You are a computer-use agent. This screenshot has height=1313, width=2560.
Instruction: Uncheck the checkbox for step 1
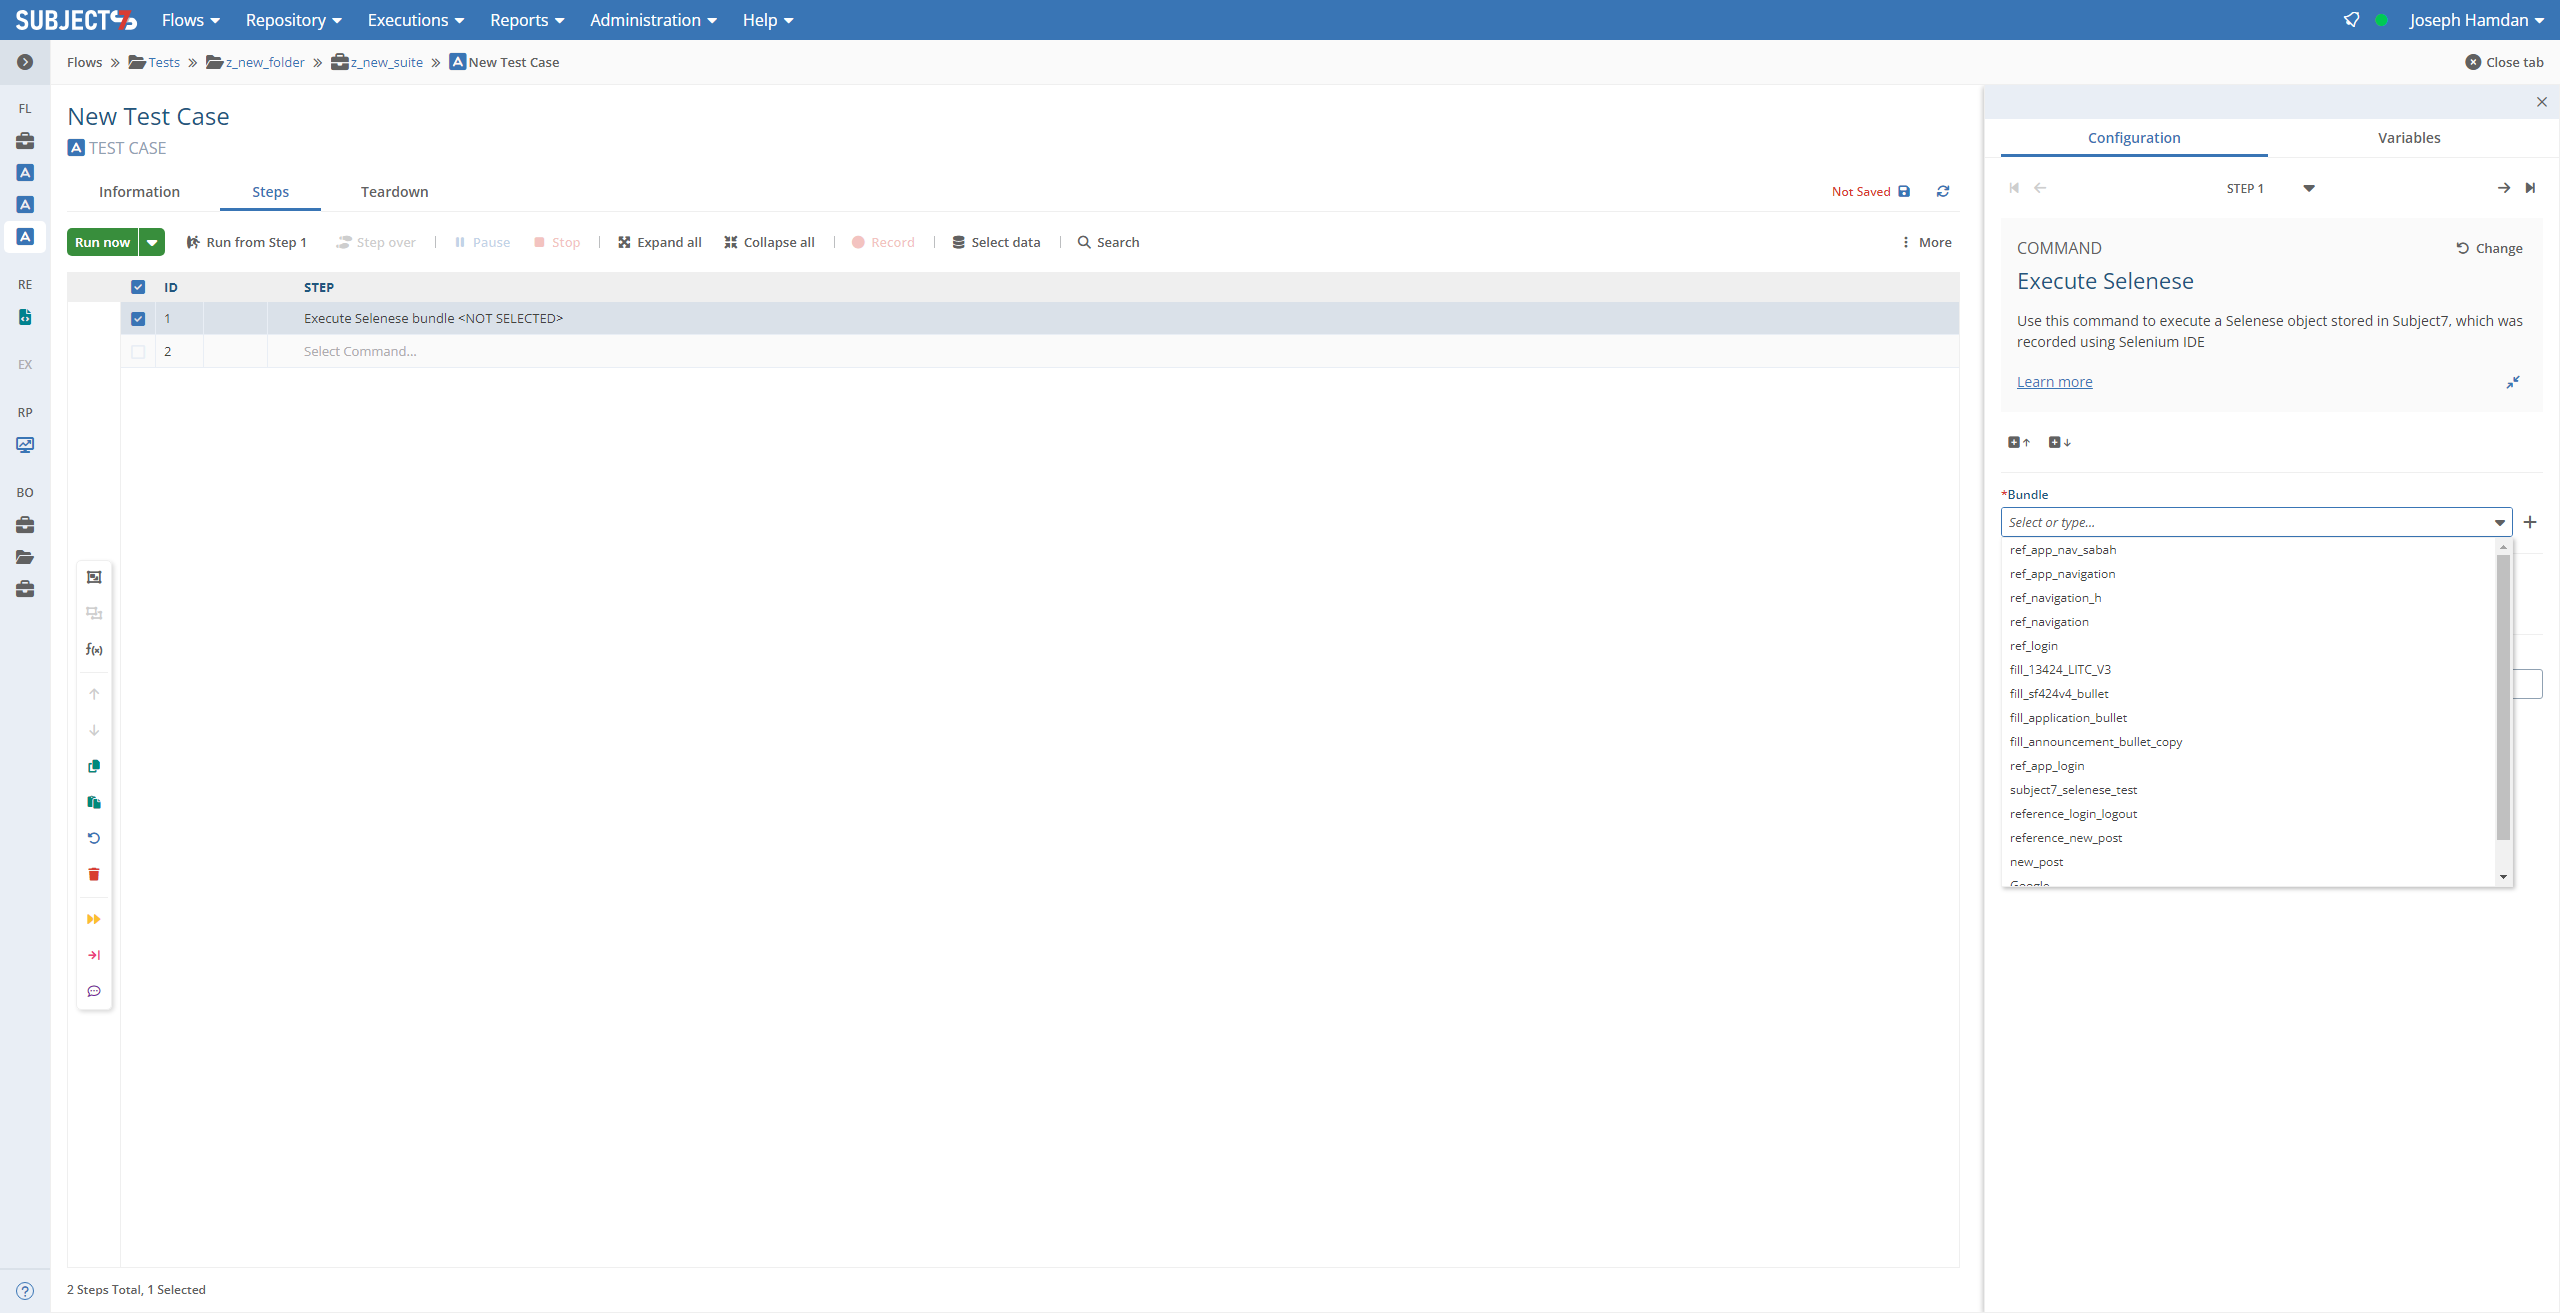tap(138, 319)
